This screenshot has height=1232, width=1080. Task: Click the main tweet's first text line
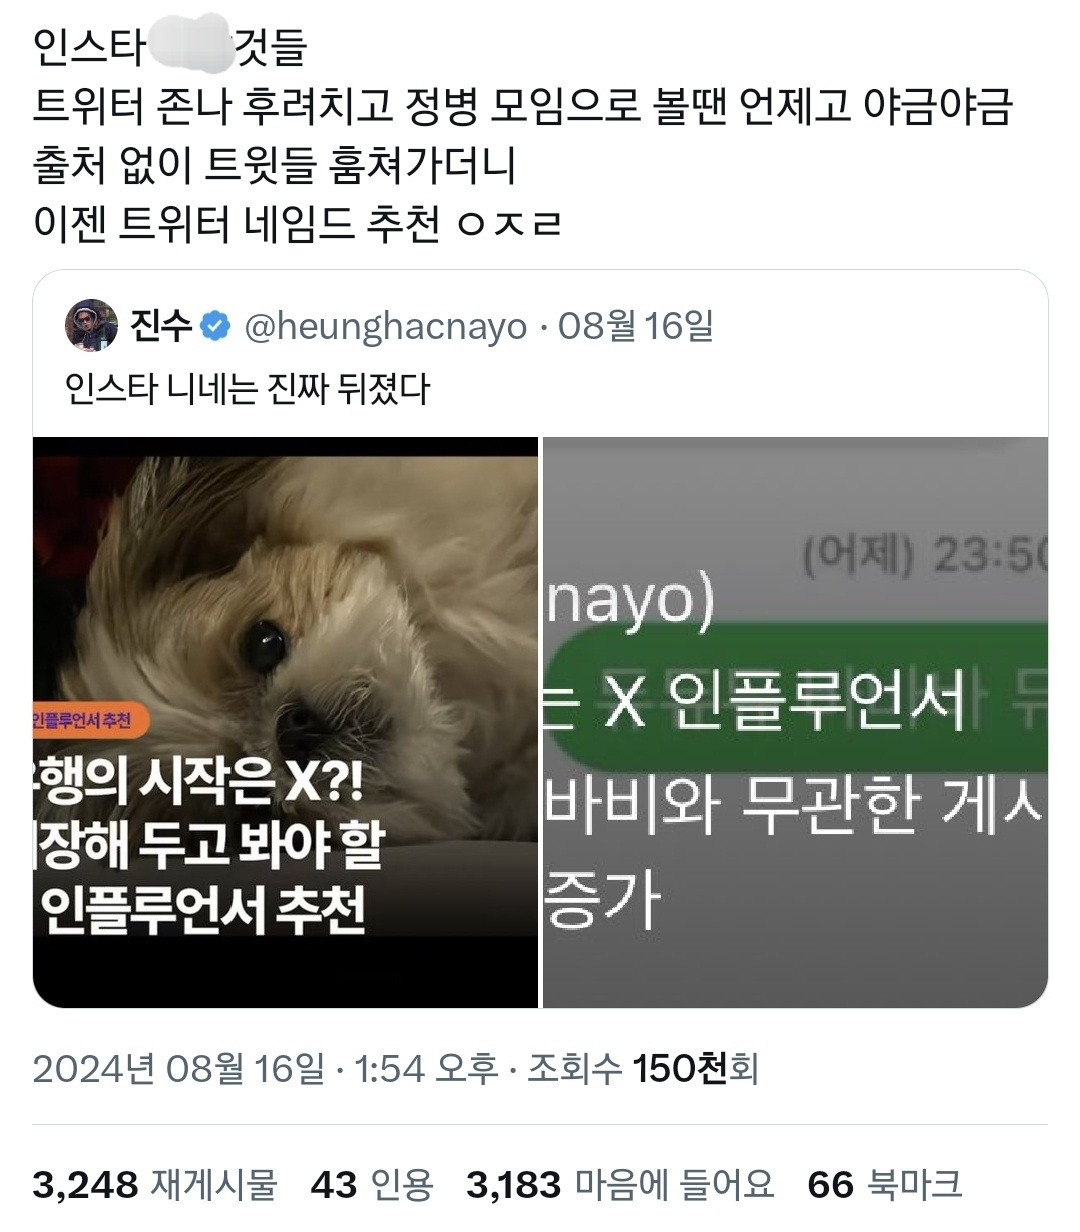point(170,47)
